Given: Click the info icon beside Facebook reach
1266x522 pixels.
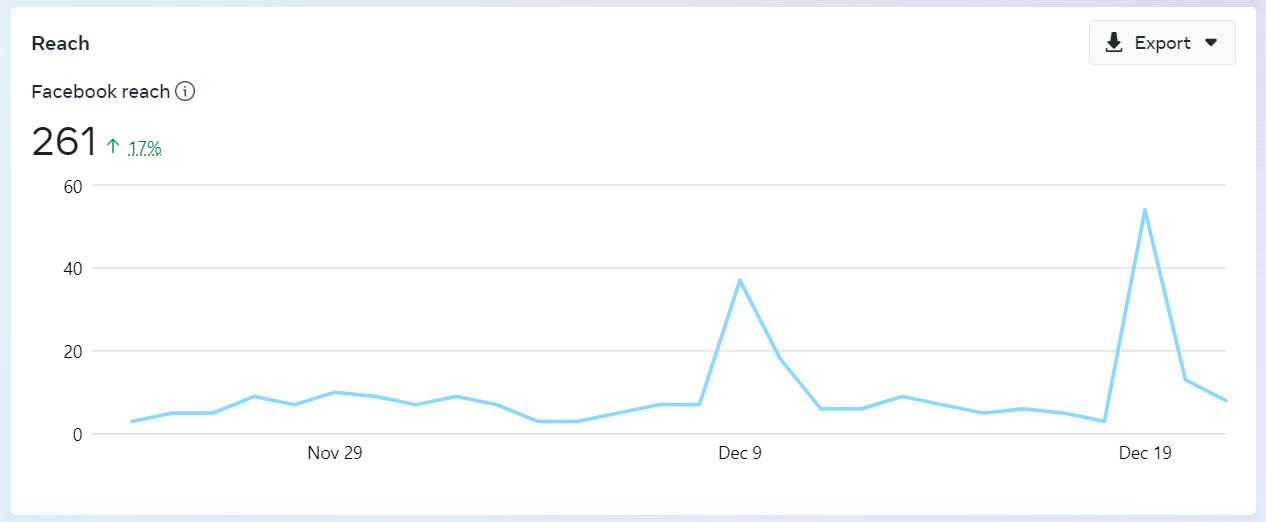Looking at the screenshot, I should click(x=185, y=92).
